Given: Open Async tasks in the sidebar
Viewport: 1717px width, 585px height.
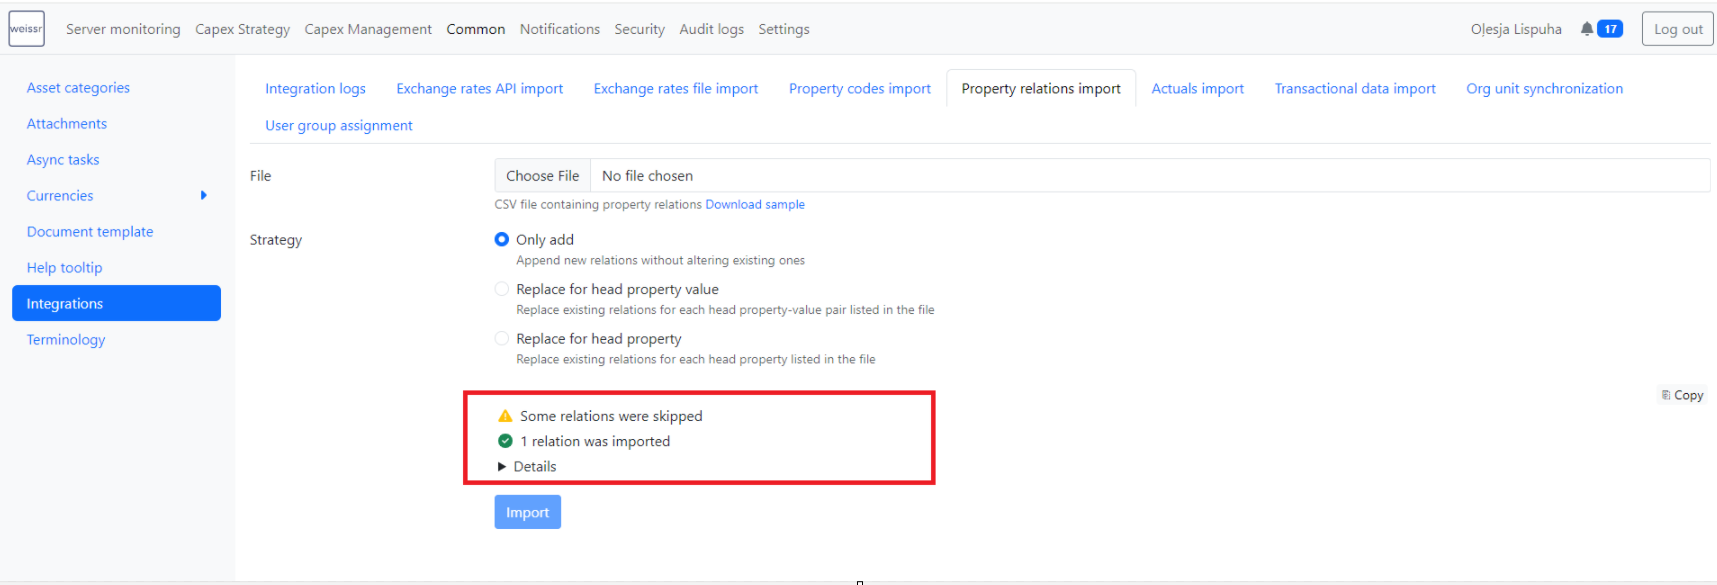Looking at the screenshot, I should click(63, 160).
